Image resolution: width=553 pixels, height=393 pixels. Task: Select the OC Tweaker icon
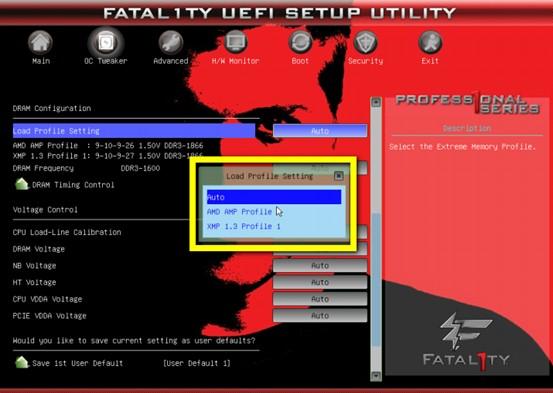point(106,43)
